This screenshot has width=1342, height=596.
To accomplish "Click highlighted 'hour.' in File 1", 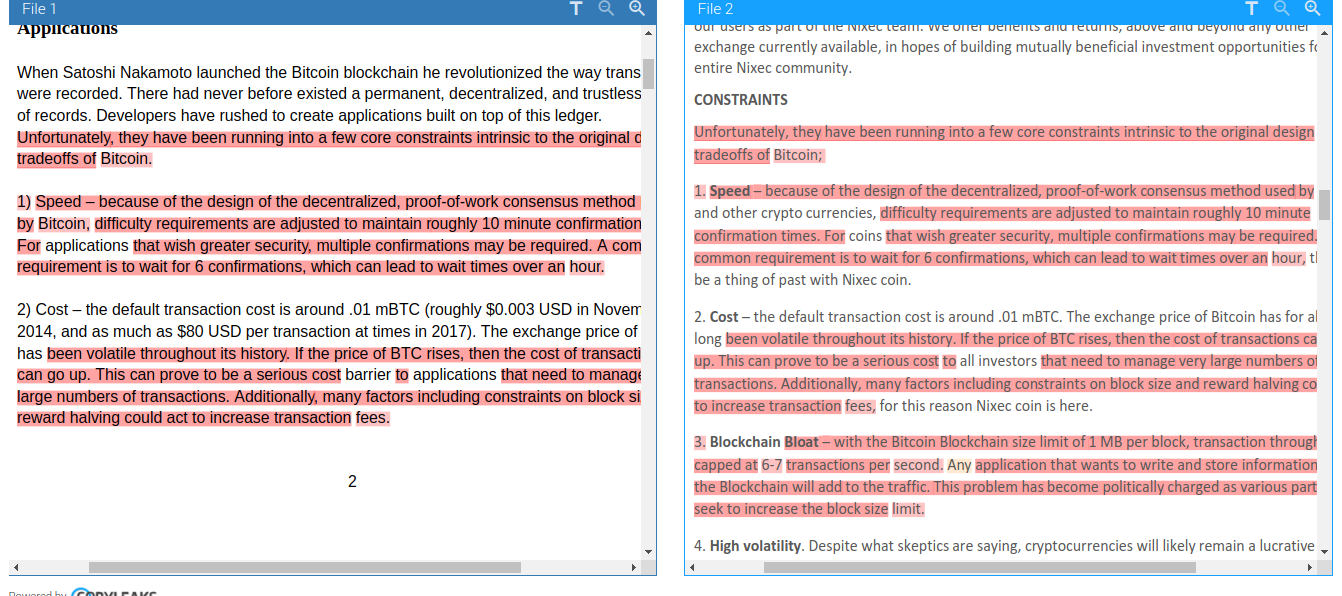I will (x=587, y=267).
